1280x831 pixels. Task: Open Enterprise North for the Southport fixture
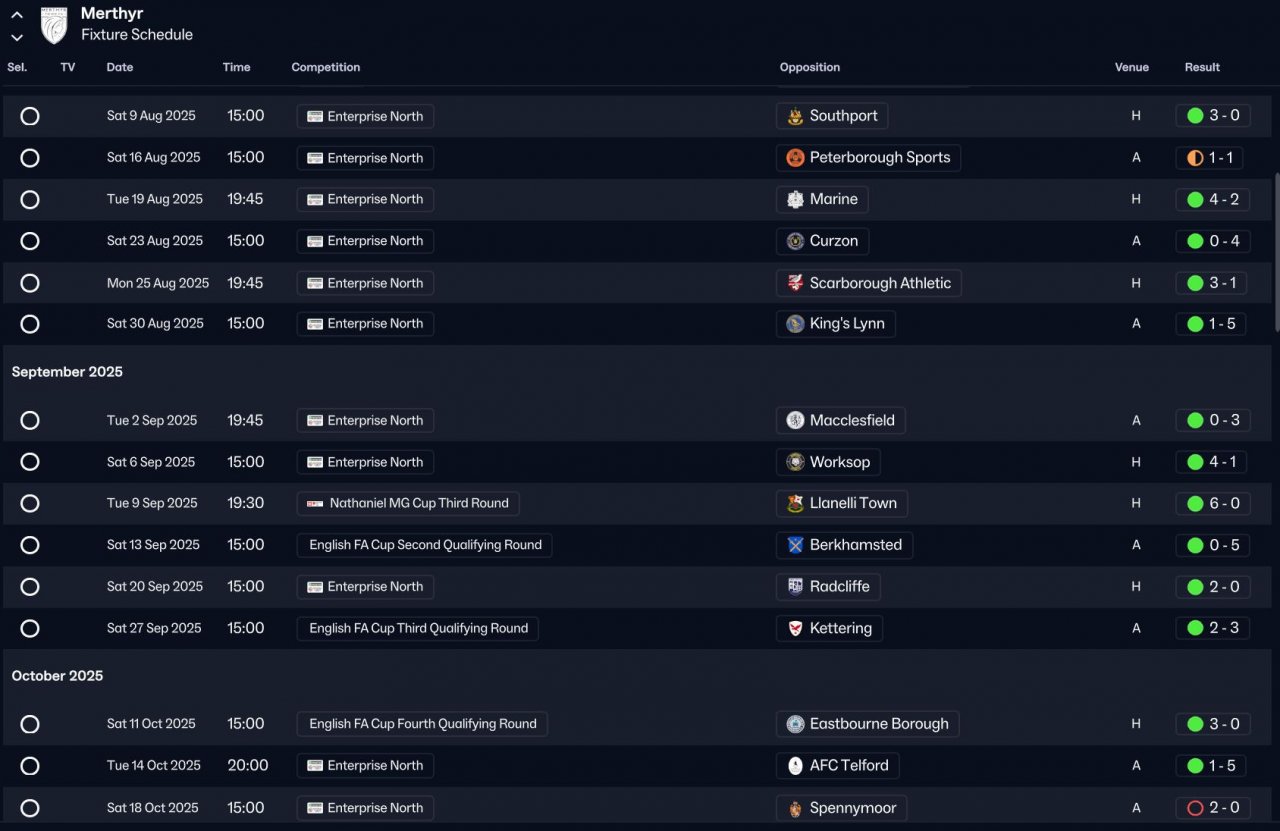(x=365, y=116)
